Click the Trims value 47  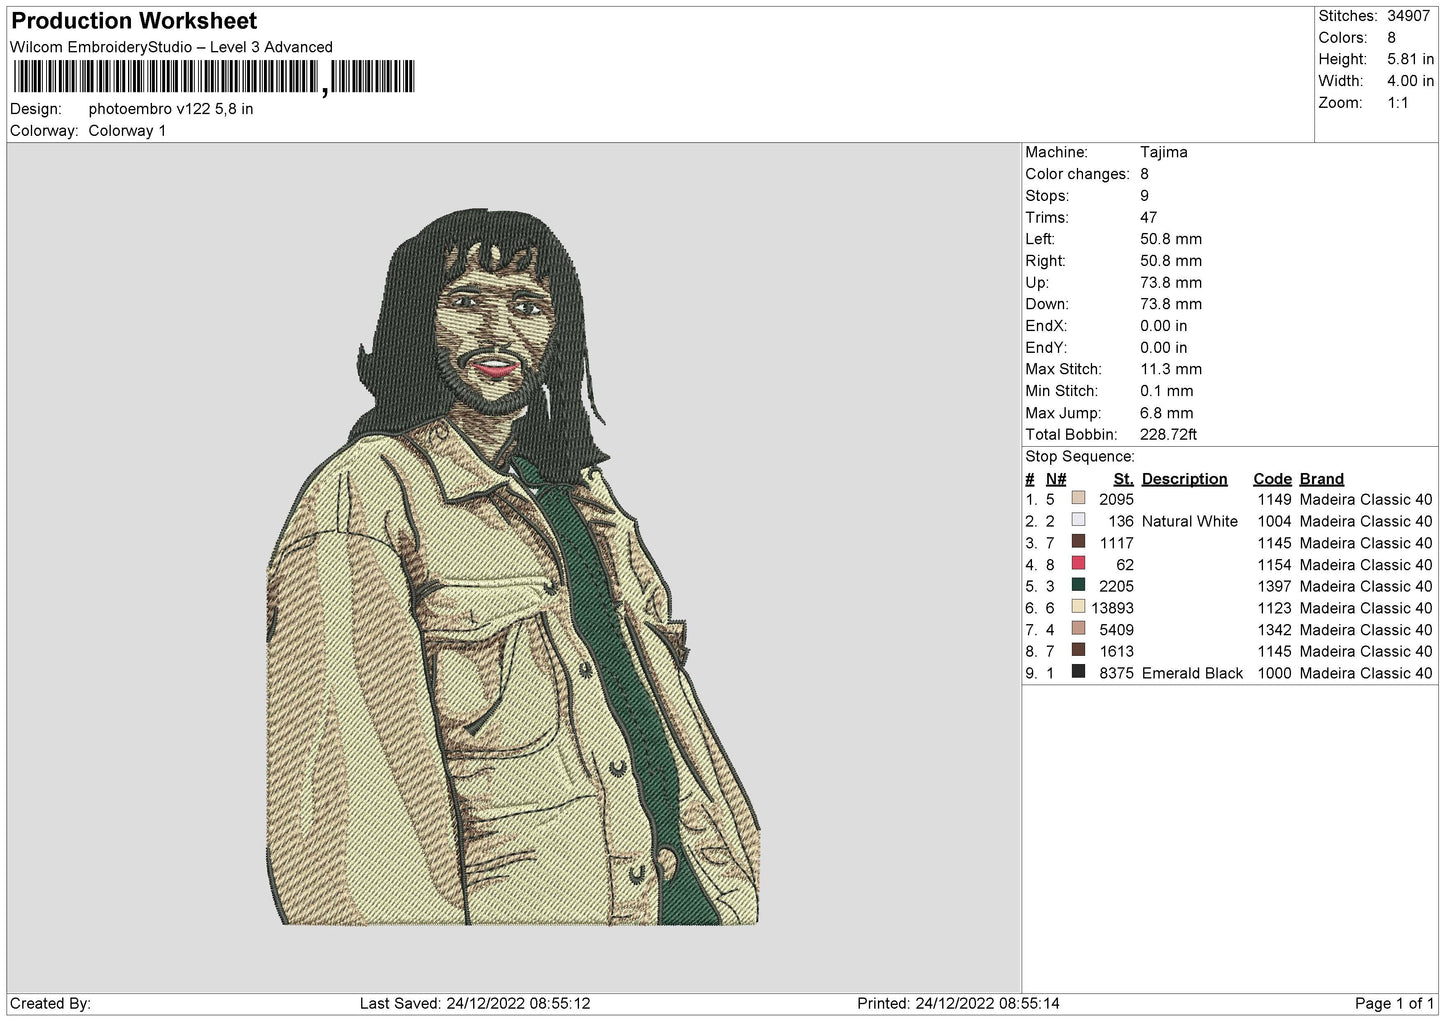click(x=1149, y=218)
